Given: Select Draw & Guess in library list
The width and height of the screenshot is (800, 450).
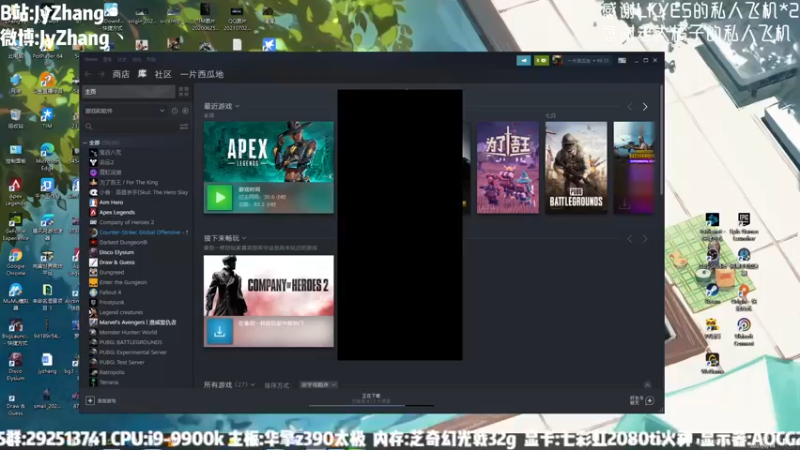Looking at the screenshot, I should [x=117, y=262].
